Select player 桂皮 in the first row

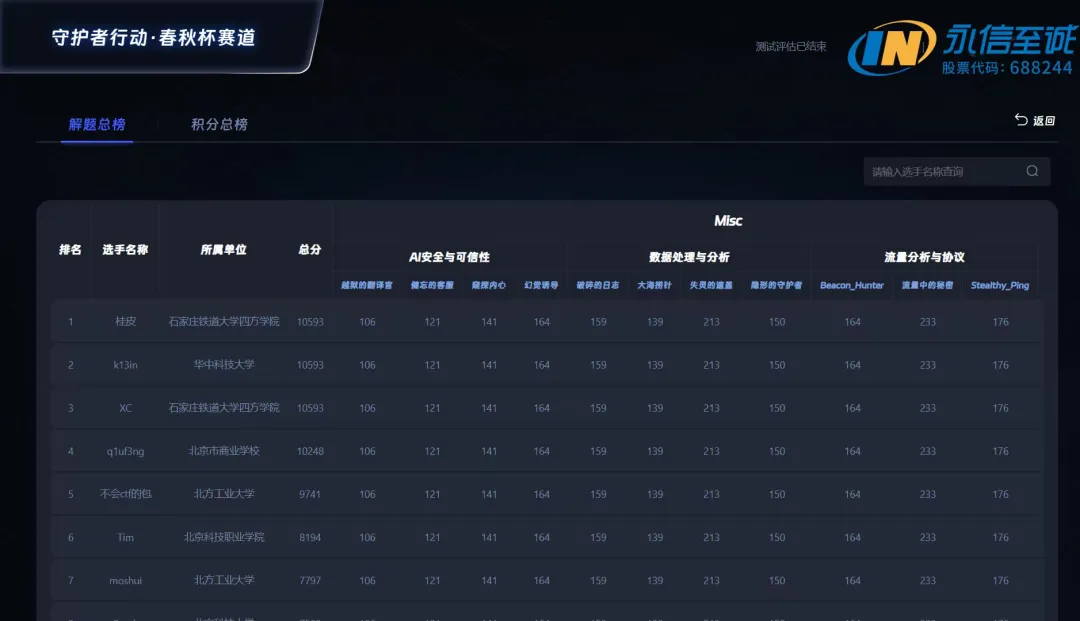point(125,322)
